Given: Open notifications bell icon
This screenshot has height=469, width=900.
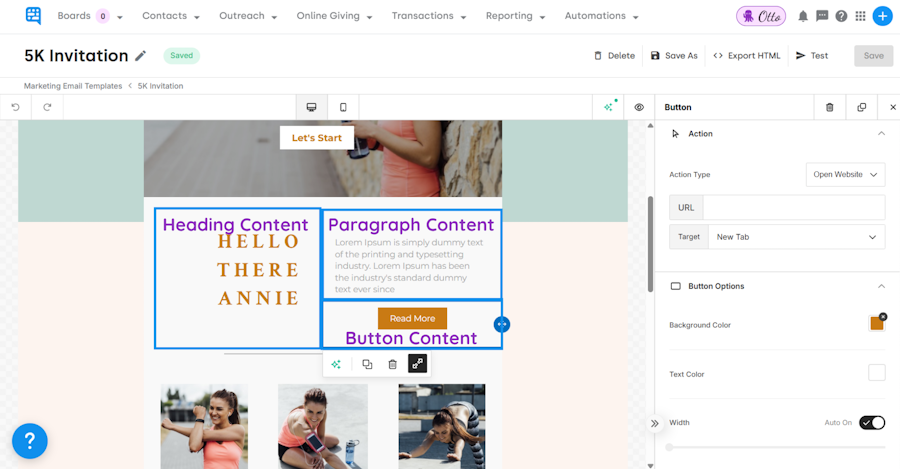Looking at the screenshot, I should (803, 16).
